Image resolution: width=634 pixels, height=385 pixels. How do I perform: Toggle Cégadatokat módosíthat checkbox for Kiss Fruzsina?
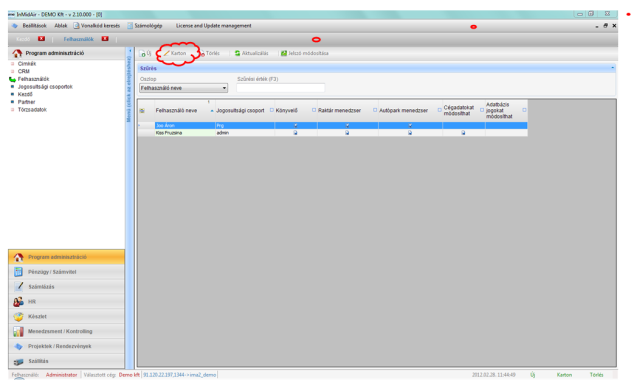pyautogui.click(x=463, y=133)
